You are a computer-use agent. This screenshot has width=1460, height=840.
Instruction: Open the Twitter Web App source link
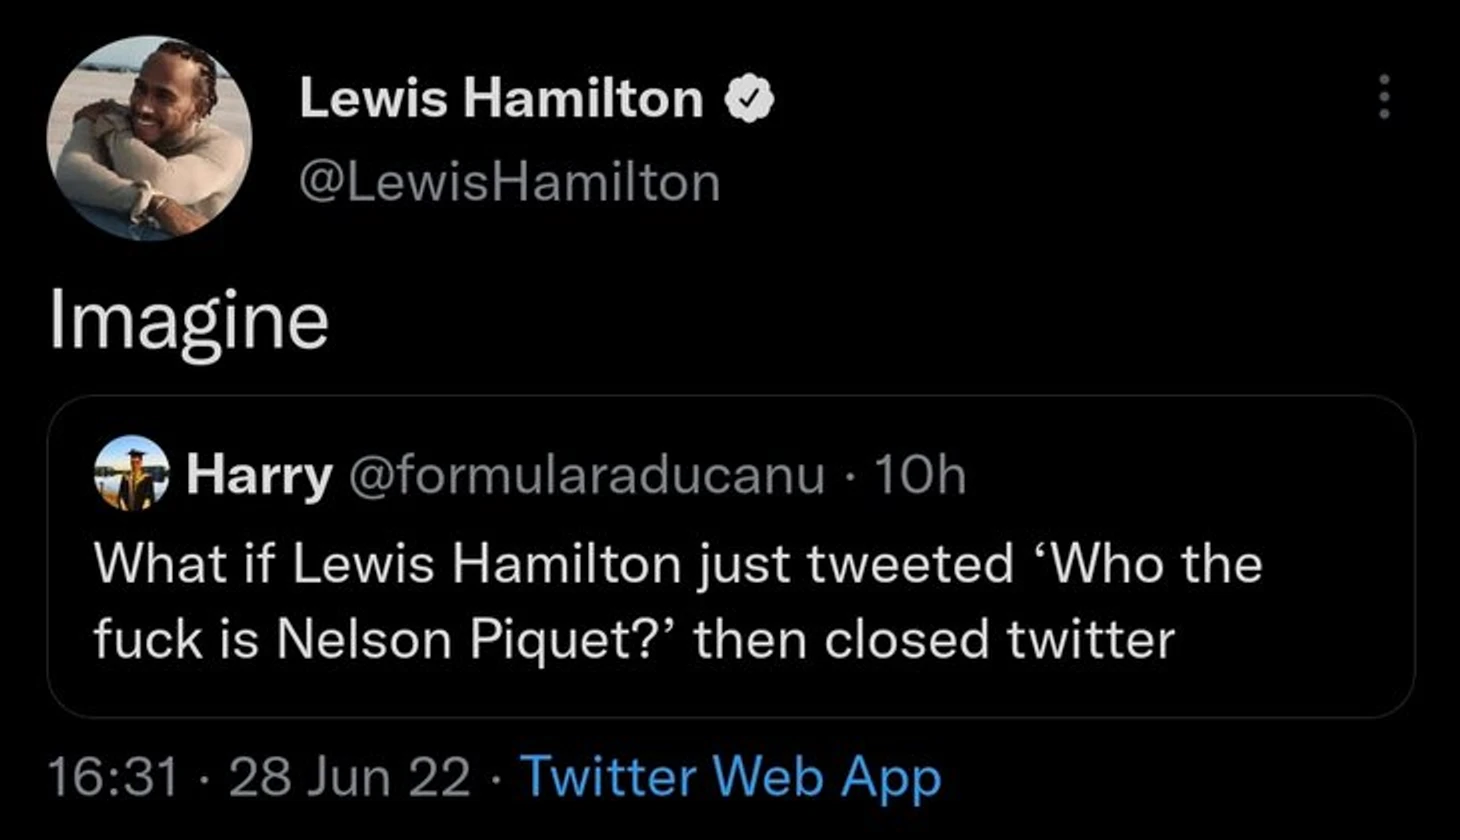[731, 777]
